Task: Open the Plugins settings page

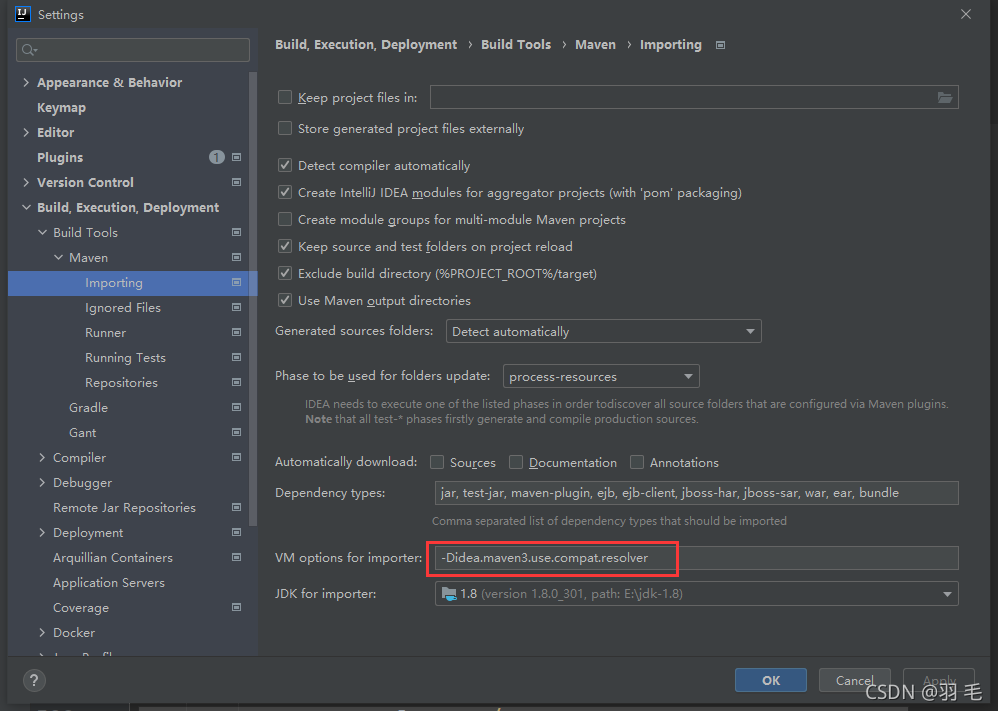Action: 60,157
